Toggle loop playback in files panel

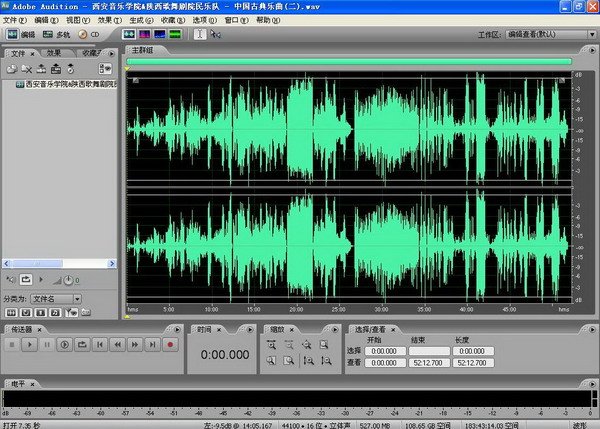(x=26, y=279)
